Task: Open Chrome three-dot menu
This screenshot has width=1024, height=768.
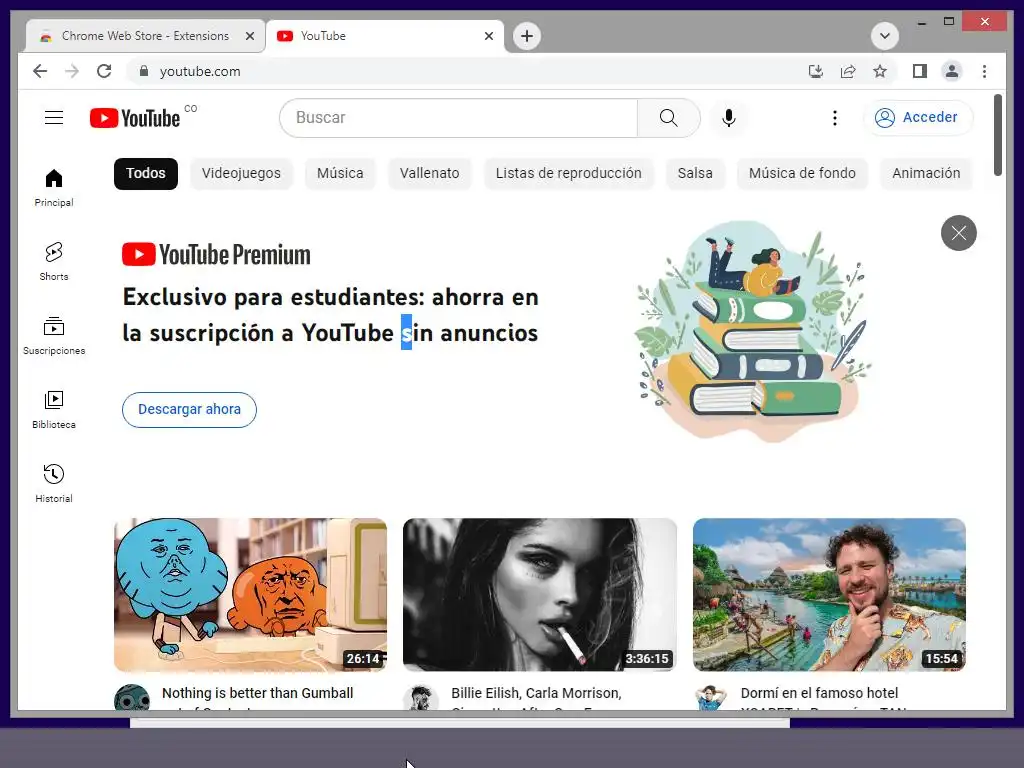Action: pyautogui.click(x=984, y=71)
